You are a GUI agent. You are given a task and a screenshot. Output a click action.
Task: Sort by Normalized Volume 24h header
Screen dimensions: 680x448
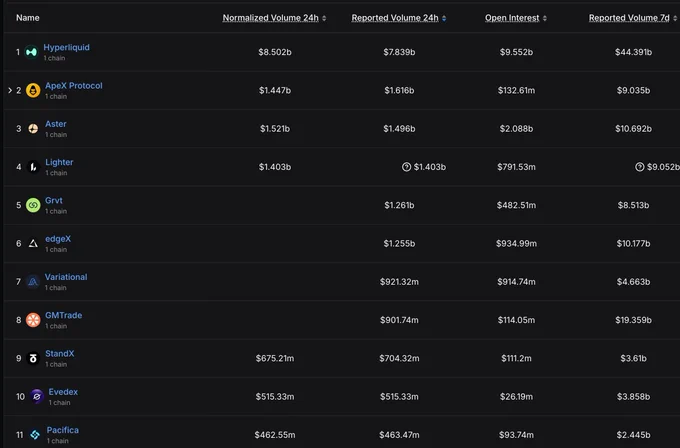click(x=271, y=18)
